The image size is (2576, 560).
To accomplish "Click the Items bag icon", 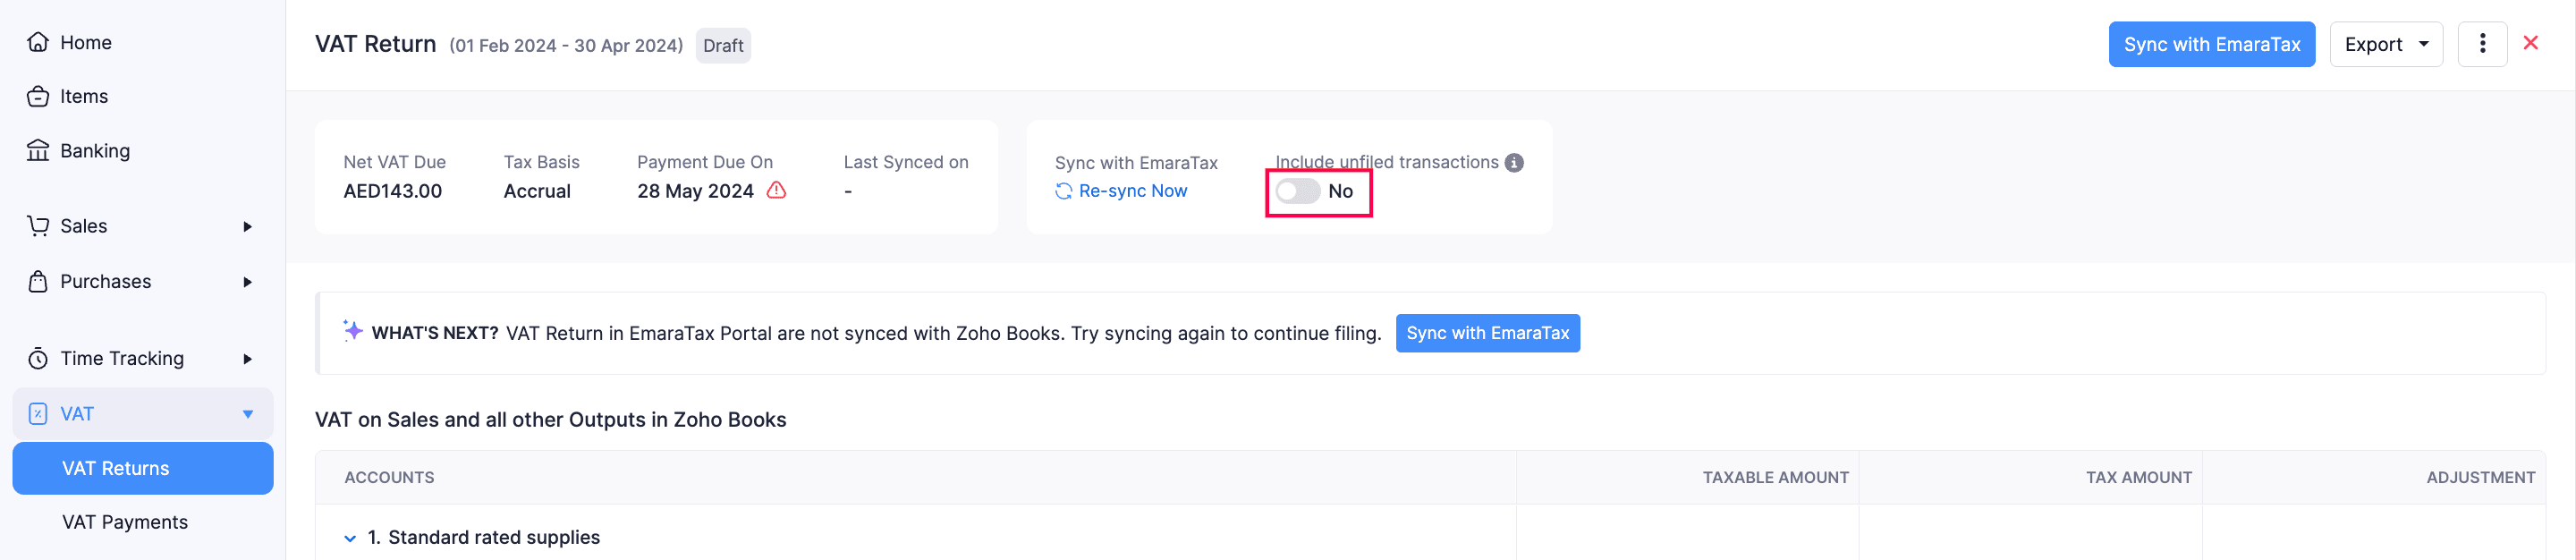I will click(x=38, y=96).
